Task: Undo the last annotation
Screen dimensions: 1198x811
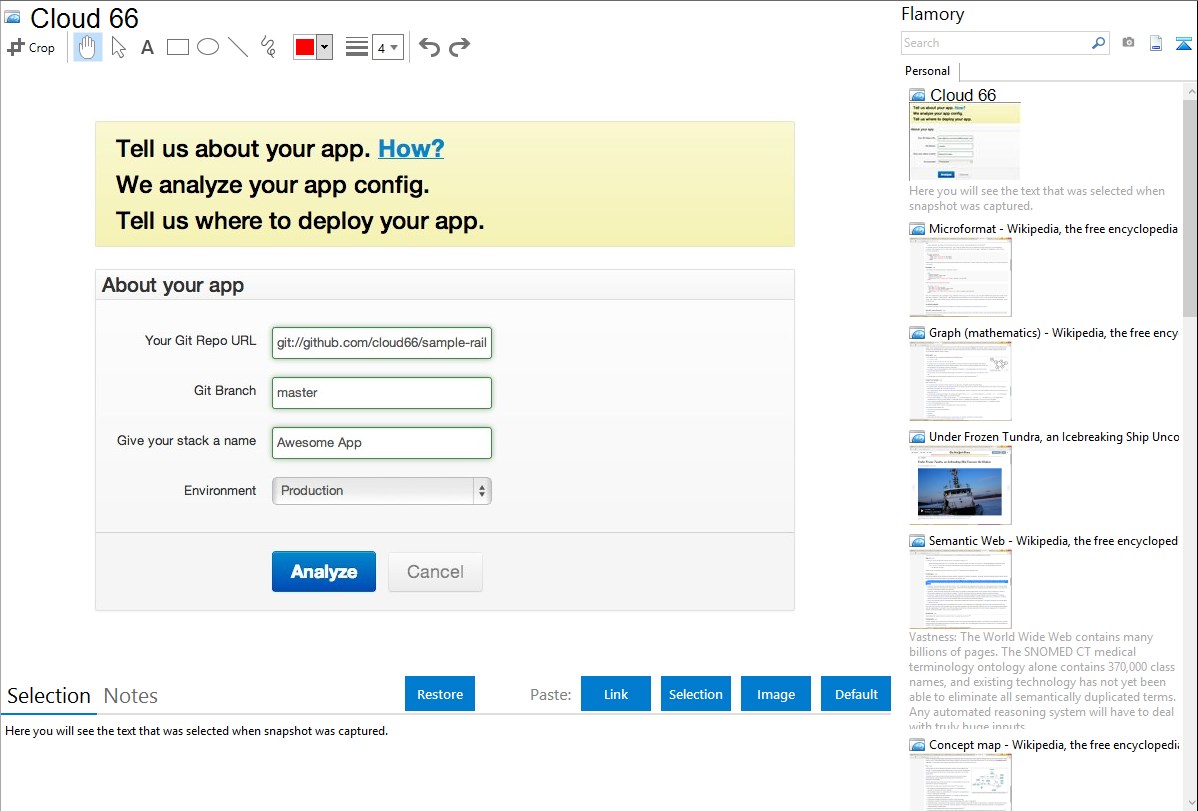Action: tap(429, 47)
